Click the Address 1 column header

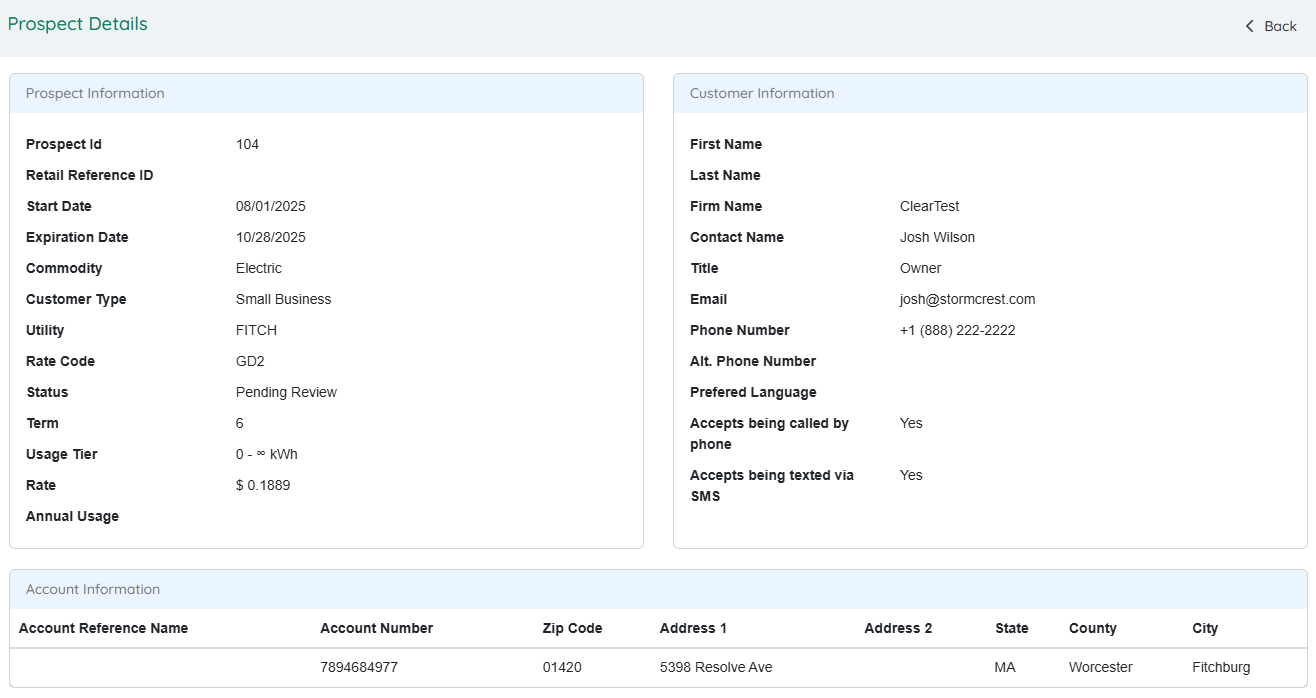coord(693,628)
